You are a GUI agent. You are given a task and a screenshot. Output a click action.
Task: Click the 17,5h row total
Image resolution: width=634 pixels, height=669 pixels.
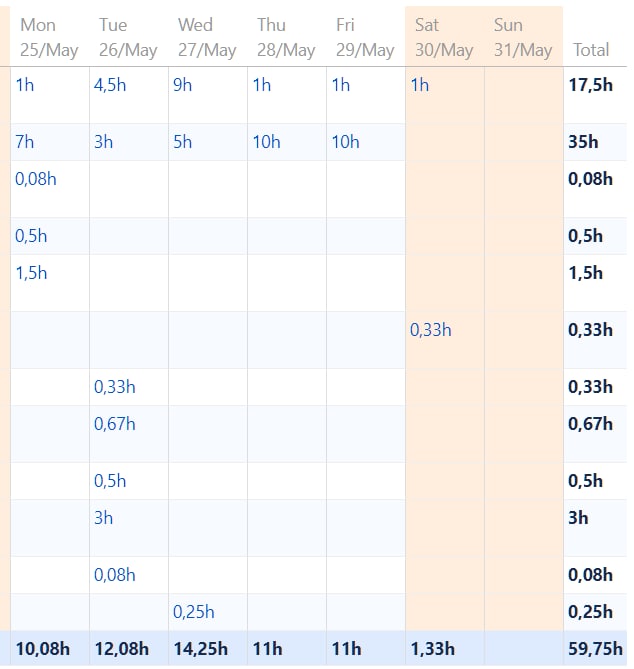pos(590,85)
